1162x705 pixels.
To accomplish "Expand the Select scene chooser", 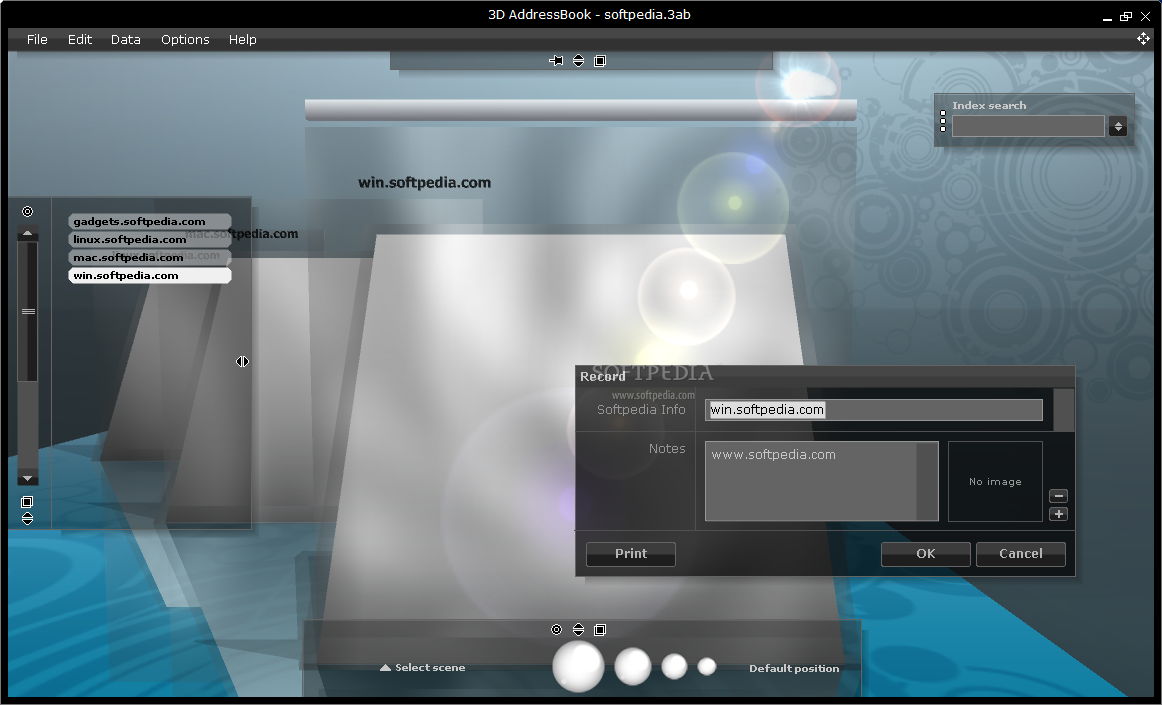I will [x=422, y=667].
